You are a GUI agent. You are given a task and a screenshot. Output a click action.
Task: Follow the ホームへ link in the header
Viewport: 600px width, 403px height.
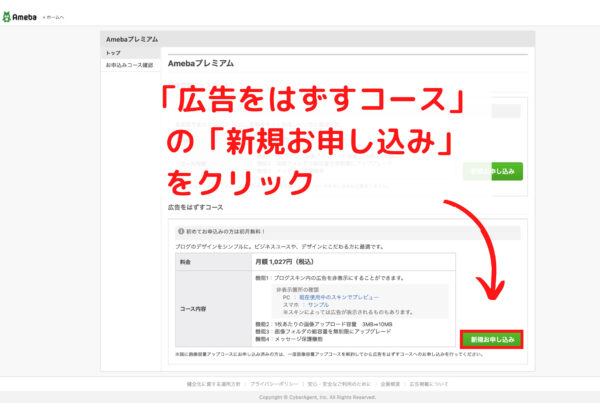tap(54, 17)
